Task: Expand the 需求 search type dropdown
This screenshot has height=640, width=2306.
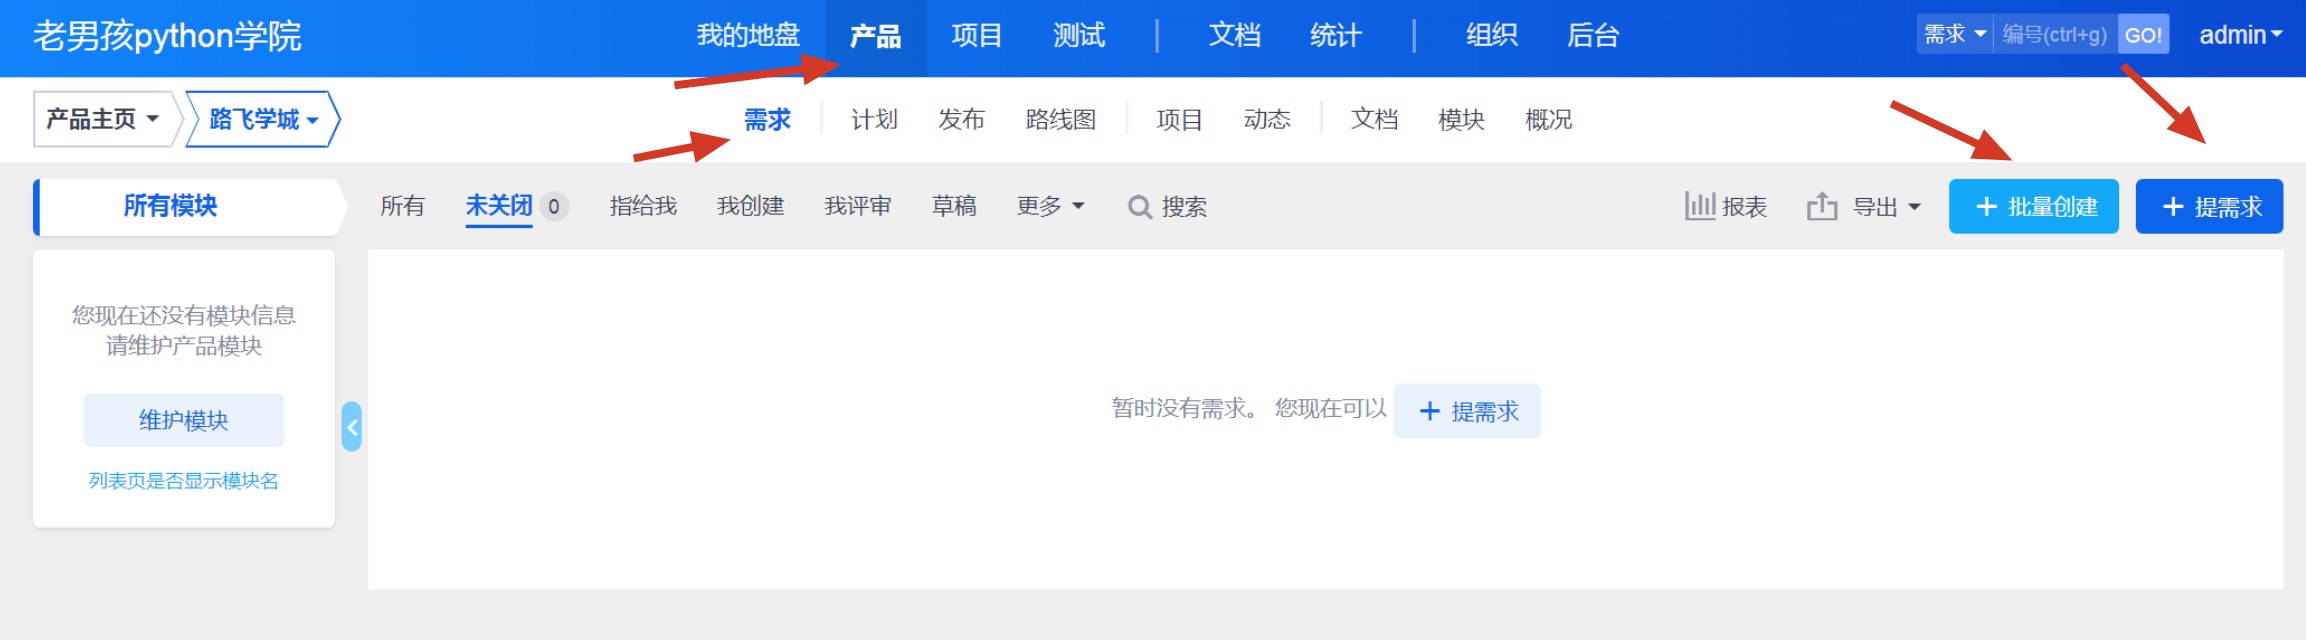Action: pyautogui.click(x=1954, y=35)
